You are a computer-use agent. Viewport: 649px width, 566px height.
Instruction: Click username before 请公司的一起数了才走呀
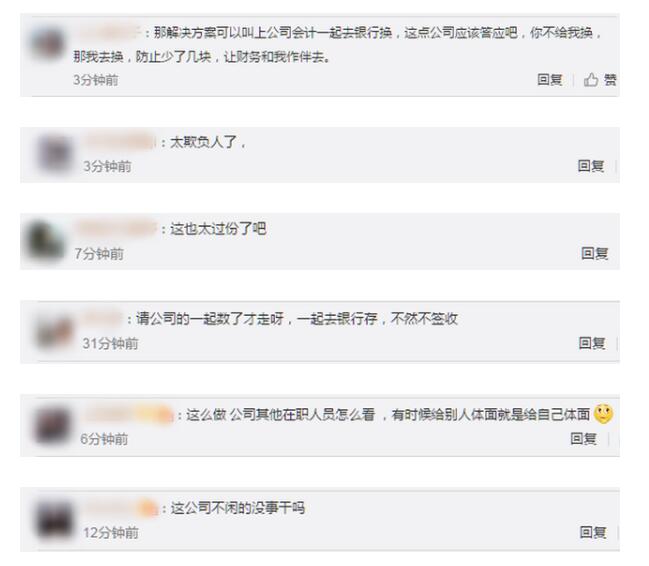(103, 318)
